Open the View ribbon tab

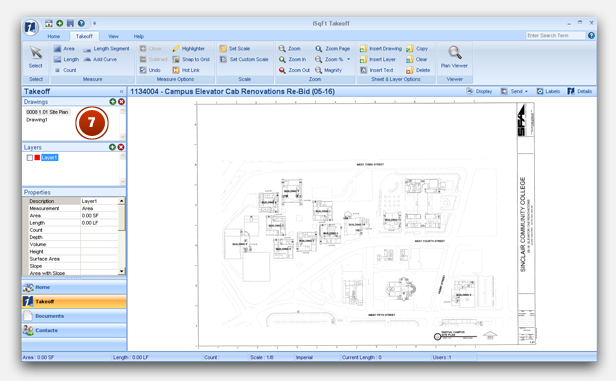(113, 36)
